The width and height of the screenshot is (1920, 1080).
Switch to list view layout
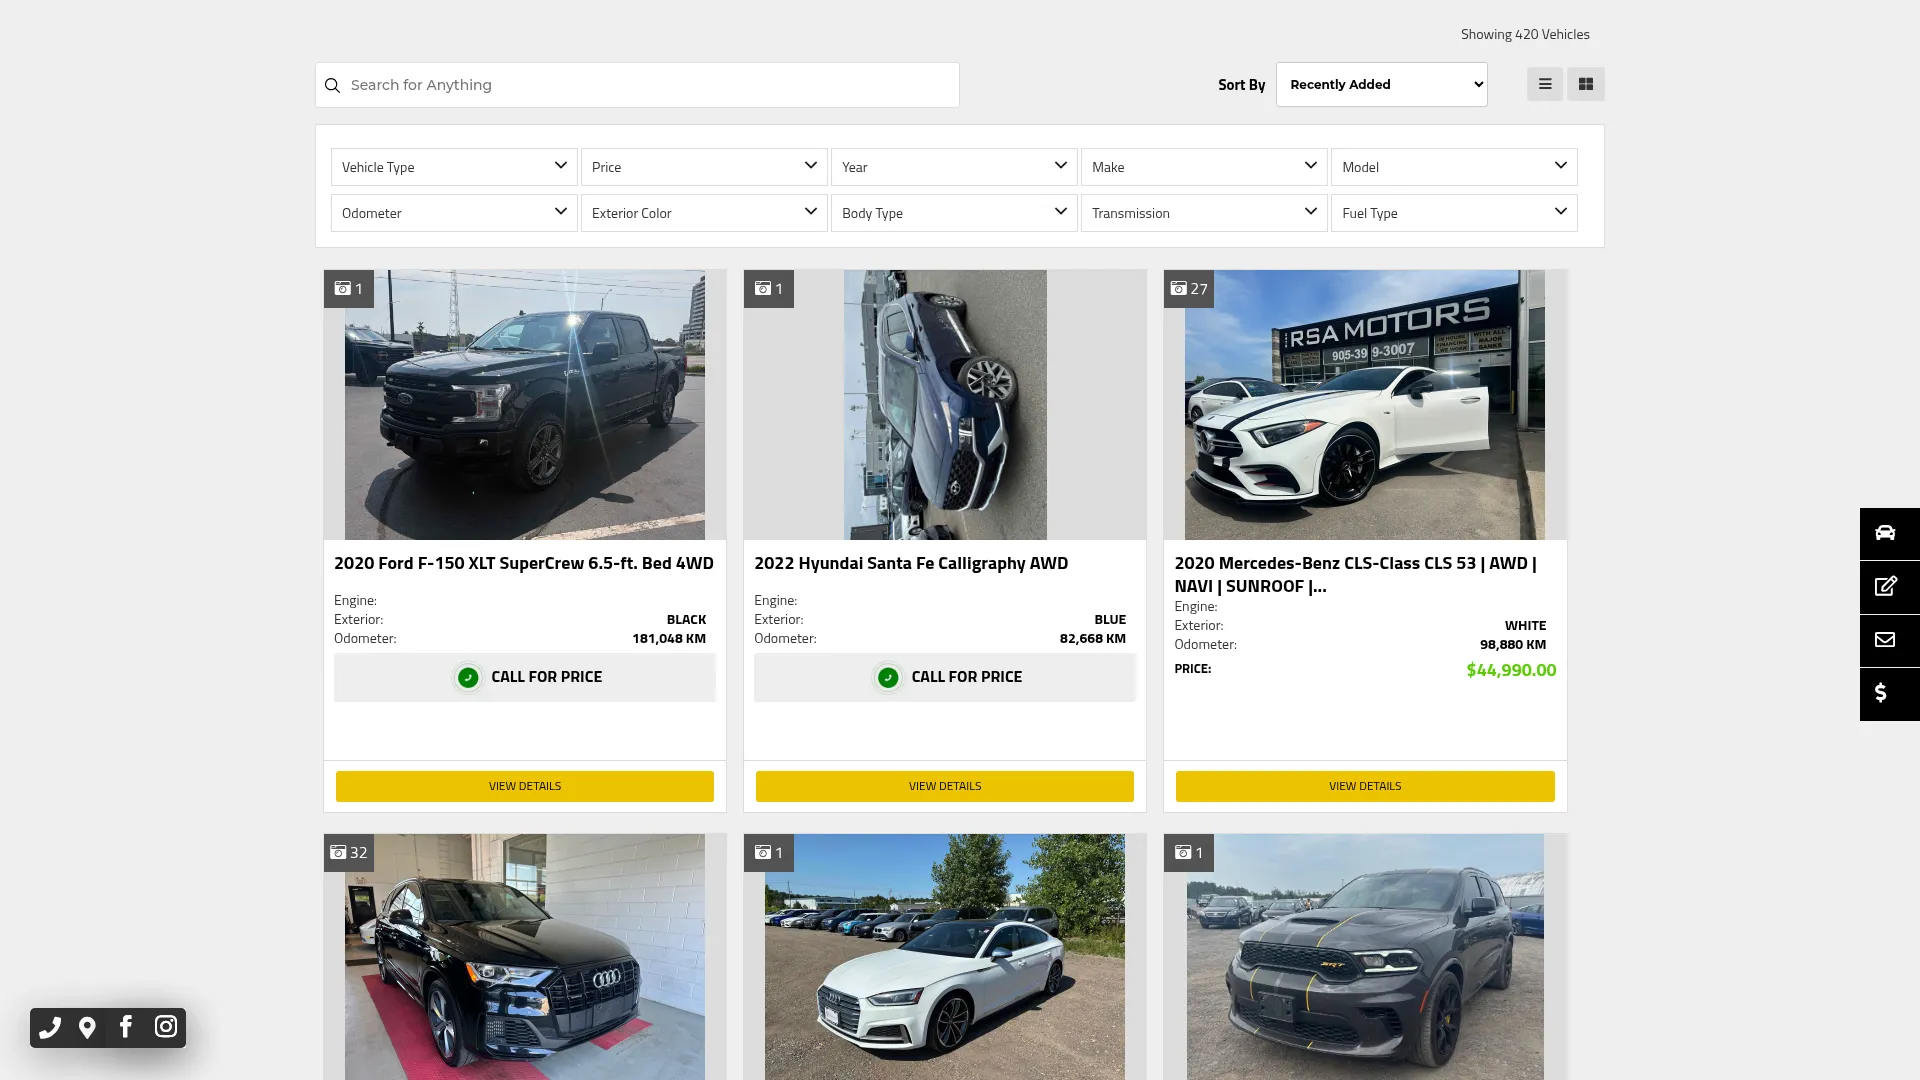click(x=1545, y=84)
